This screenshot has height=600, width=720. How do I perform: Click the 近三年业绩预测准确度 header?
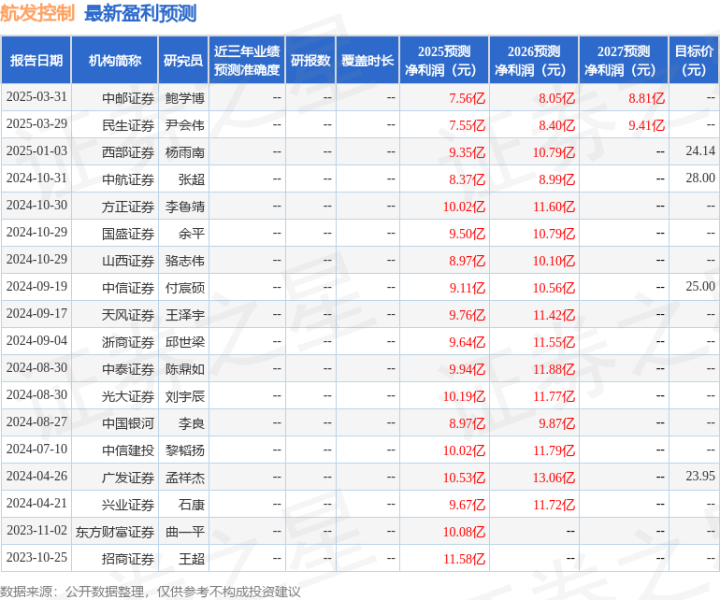point(247,60)
